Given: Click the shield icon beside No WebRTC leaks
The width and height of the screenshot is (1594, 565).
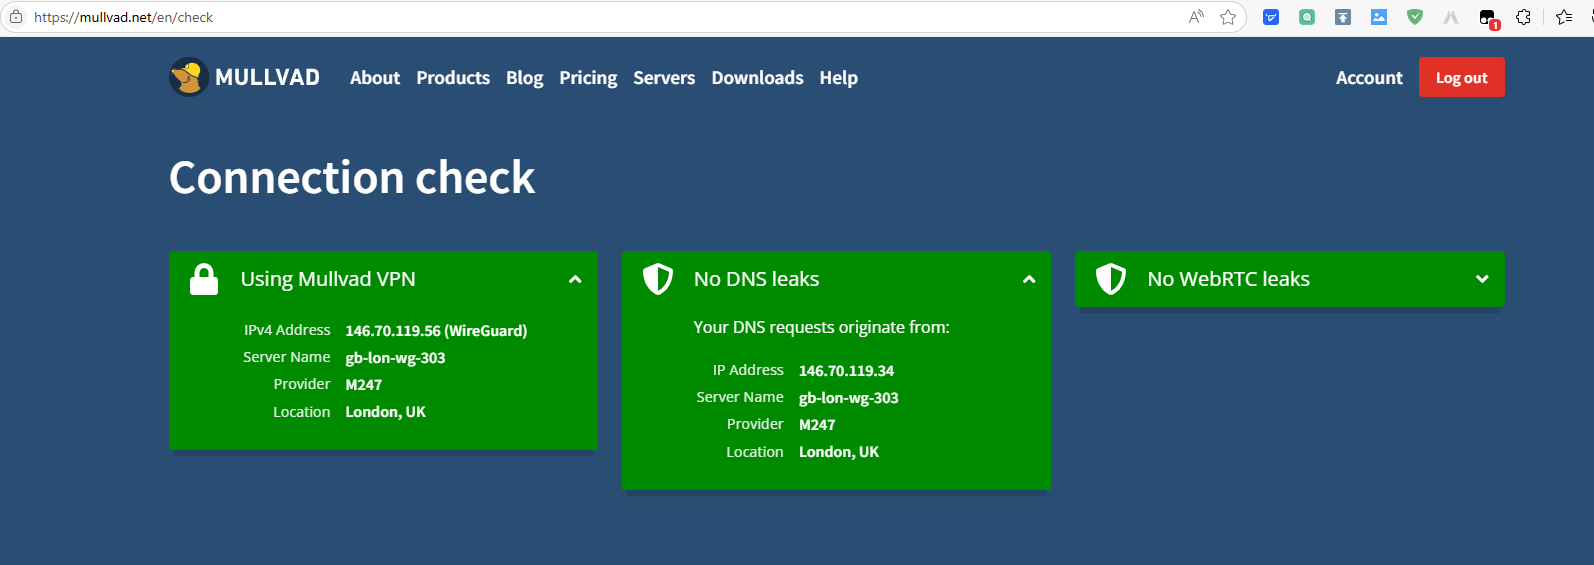Looking at the screenshot, I should pyautogui.click(x=1111, y=279).
